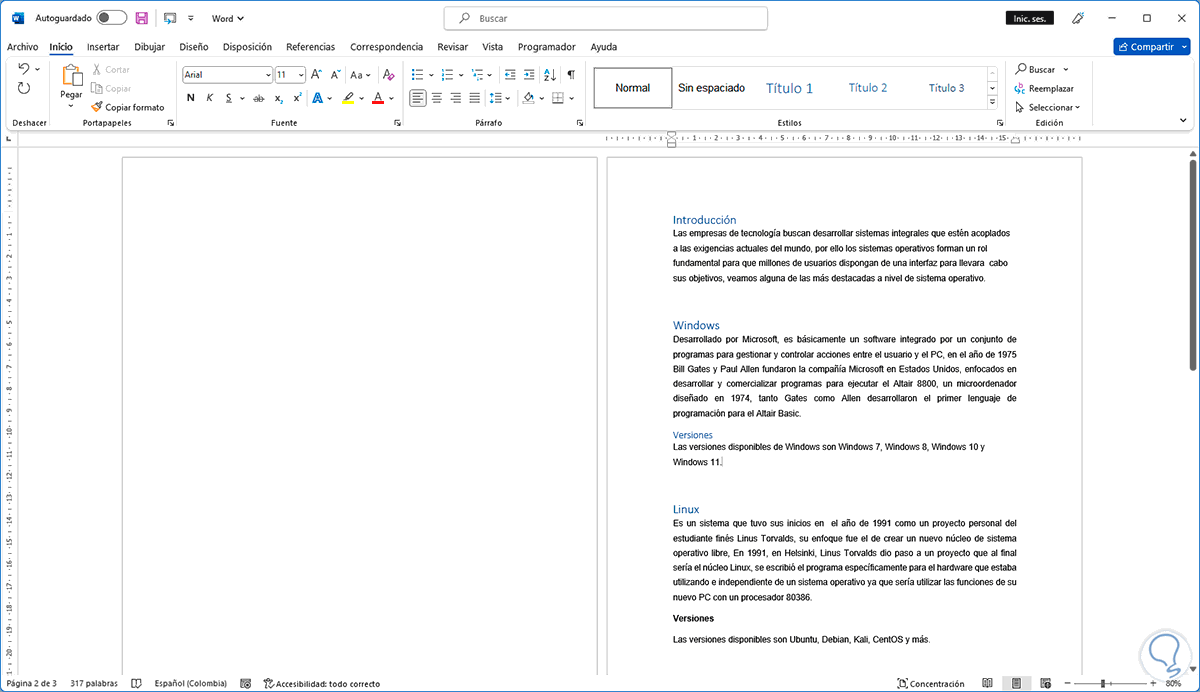
Task: Click the Redo icon under Deshacer
Action: point(24,88)
